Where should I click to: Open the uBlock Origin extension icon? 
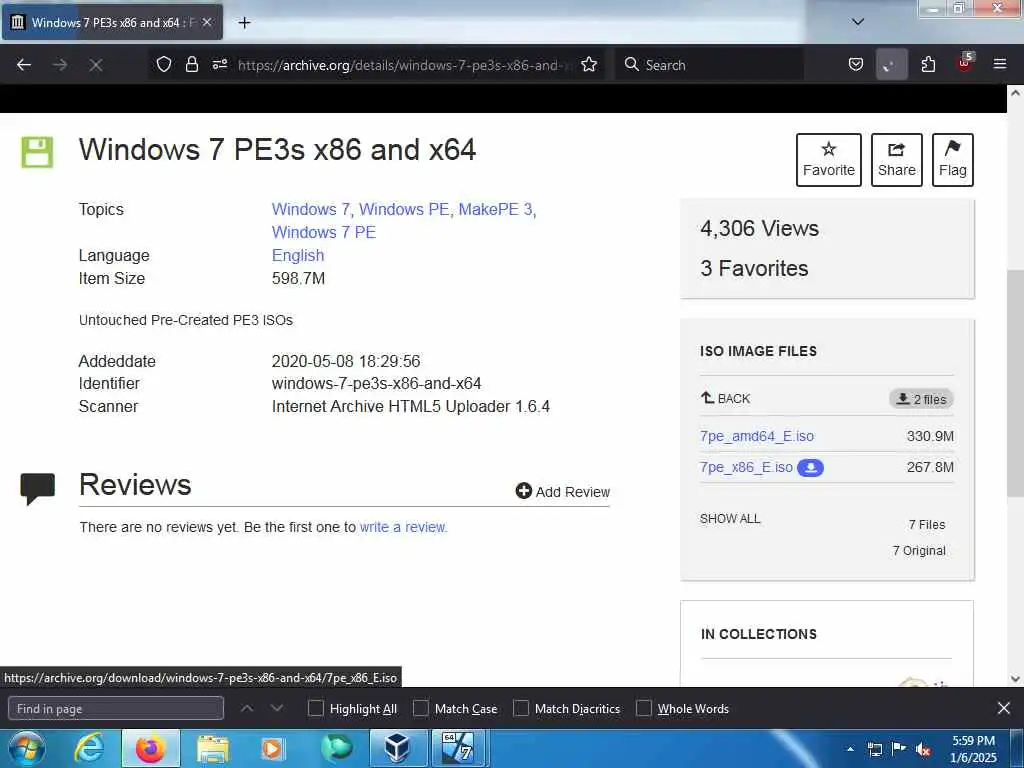click(965, 63)
